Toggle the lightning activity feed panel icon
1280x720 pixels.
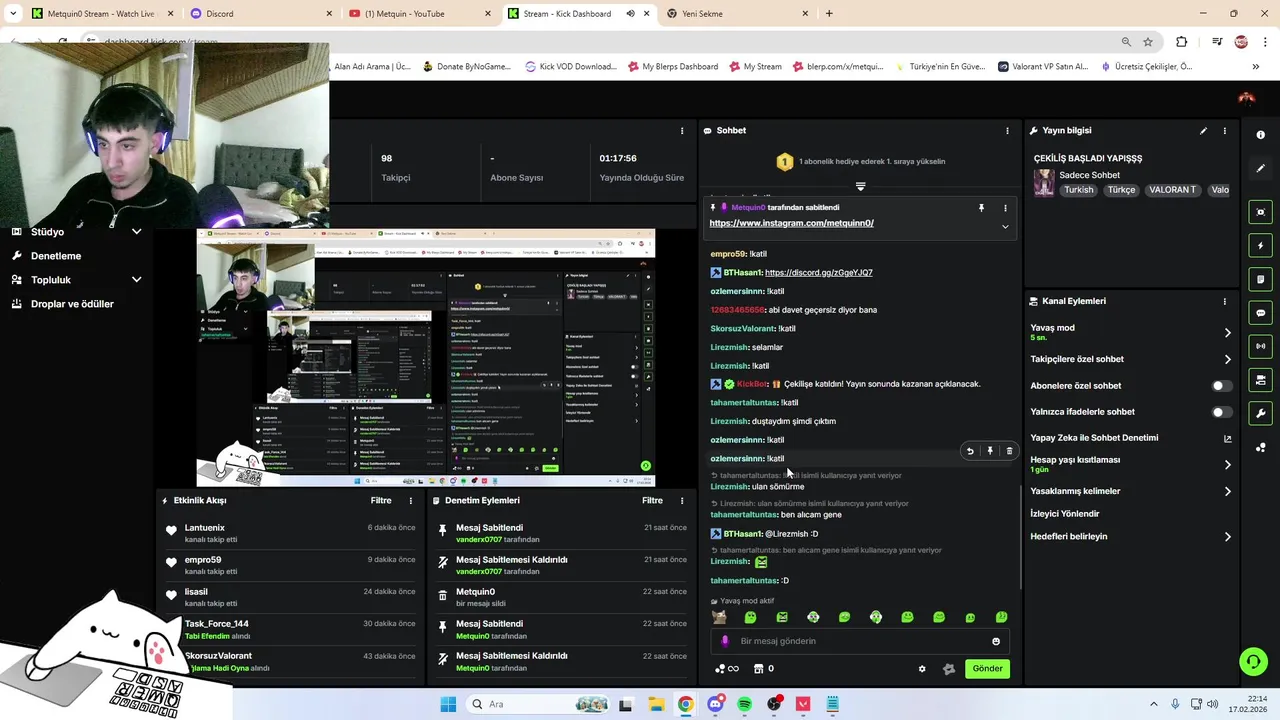[x=1260, y=246]
